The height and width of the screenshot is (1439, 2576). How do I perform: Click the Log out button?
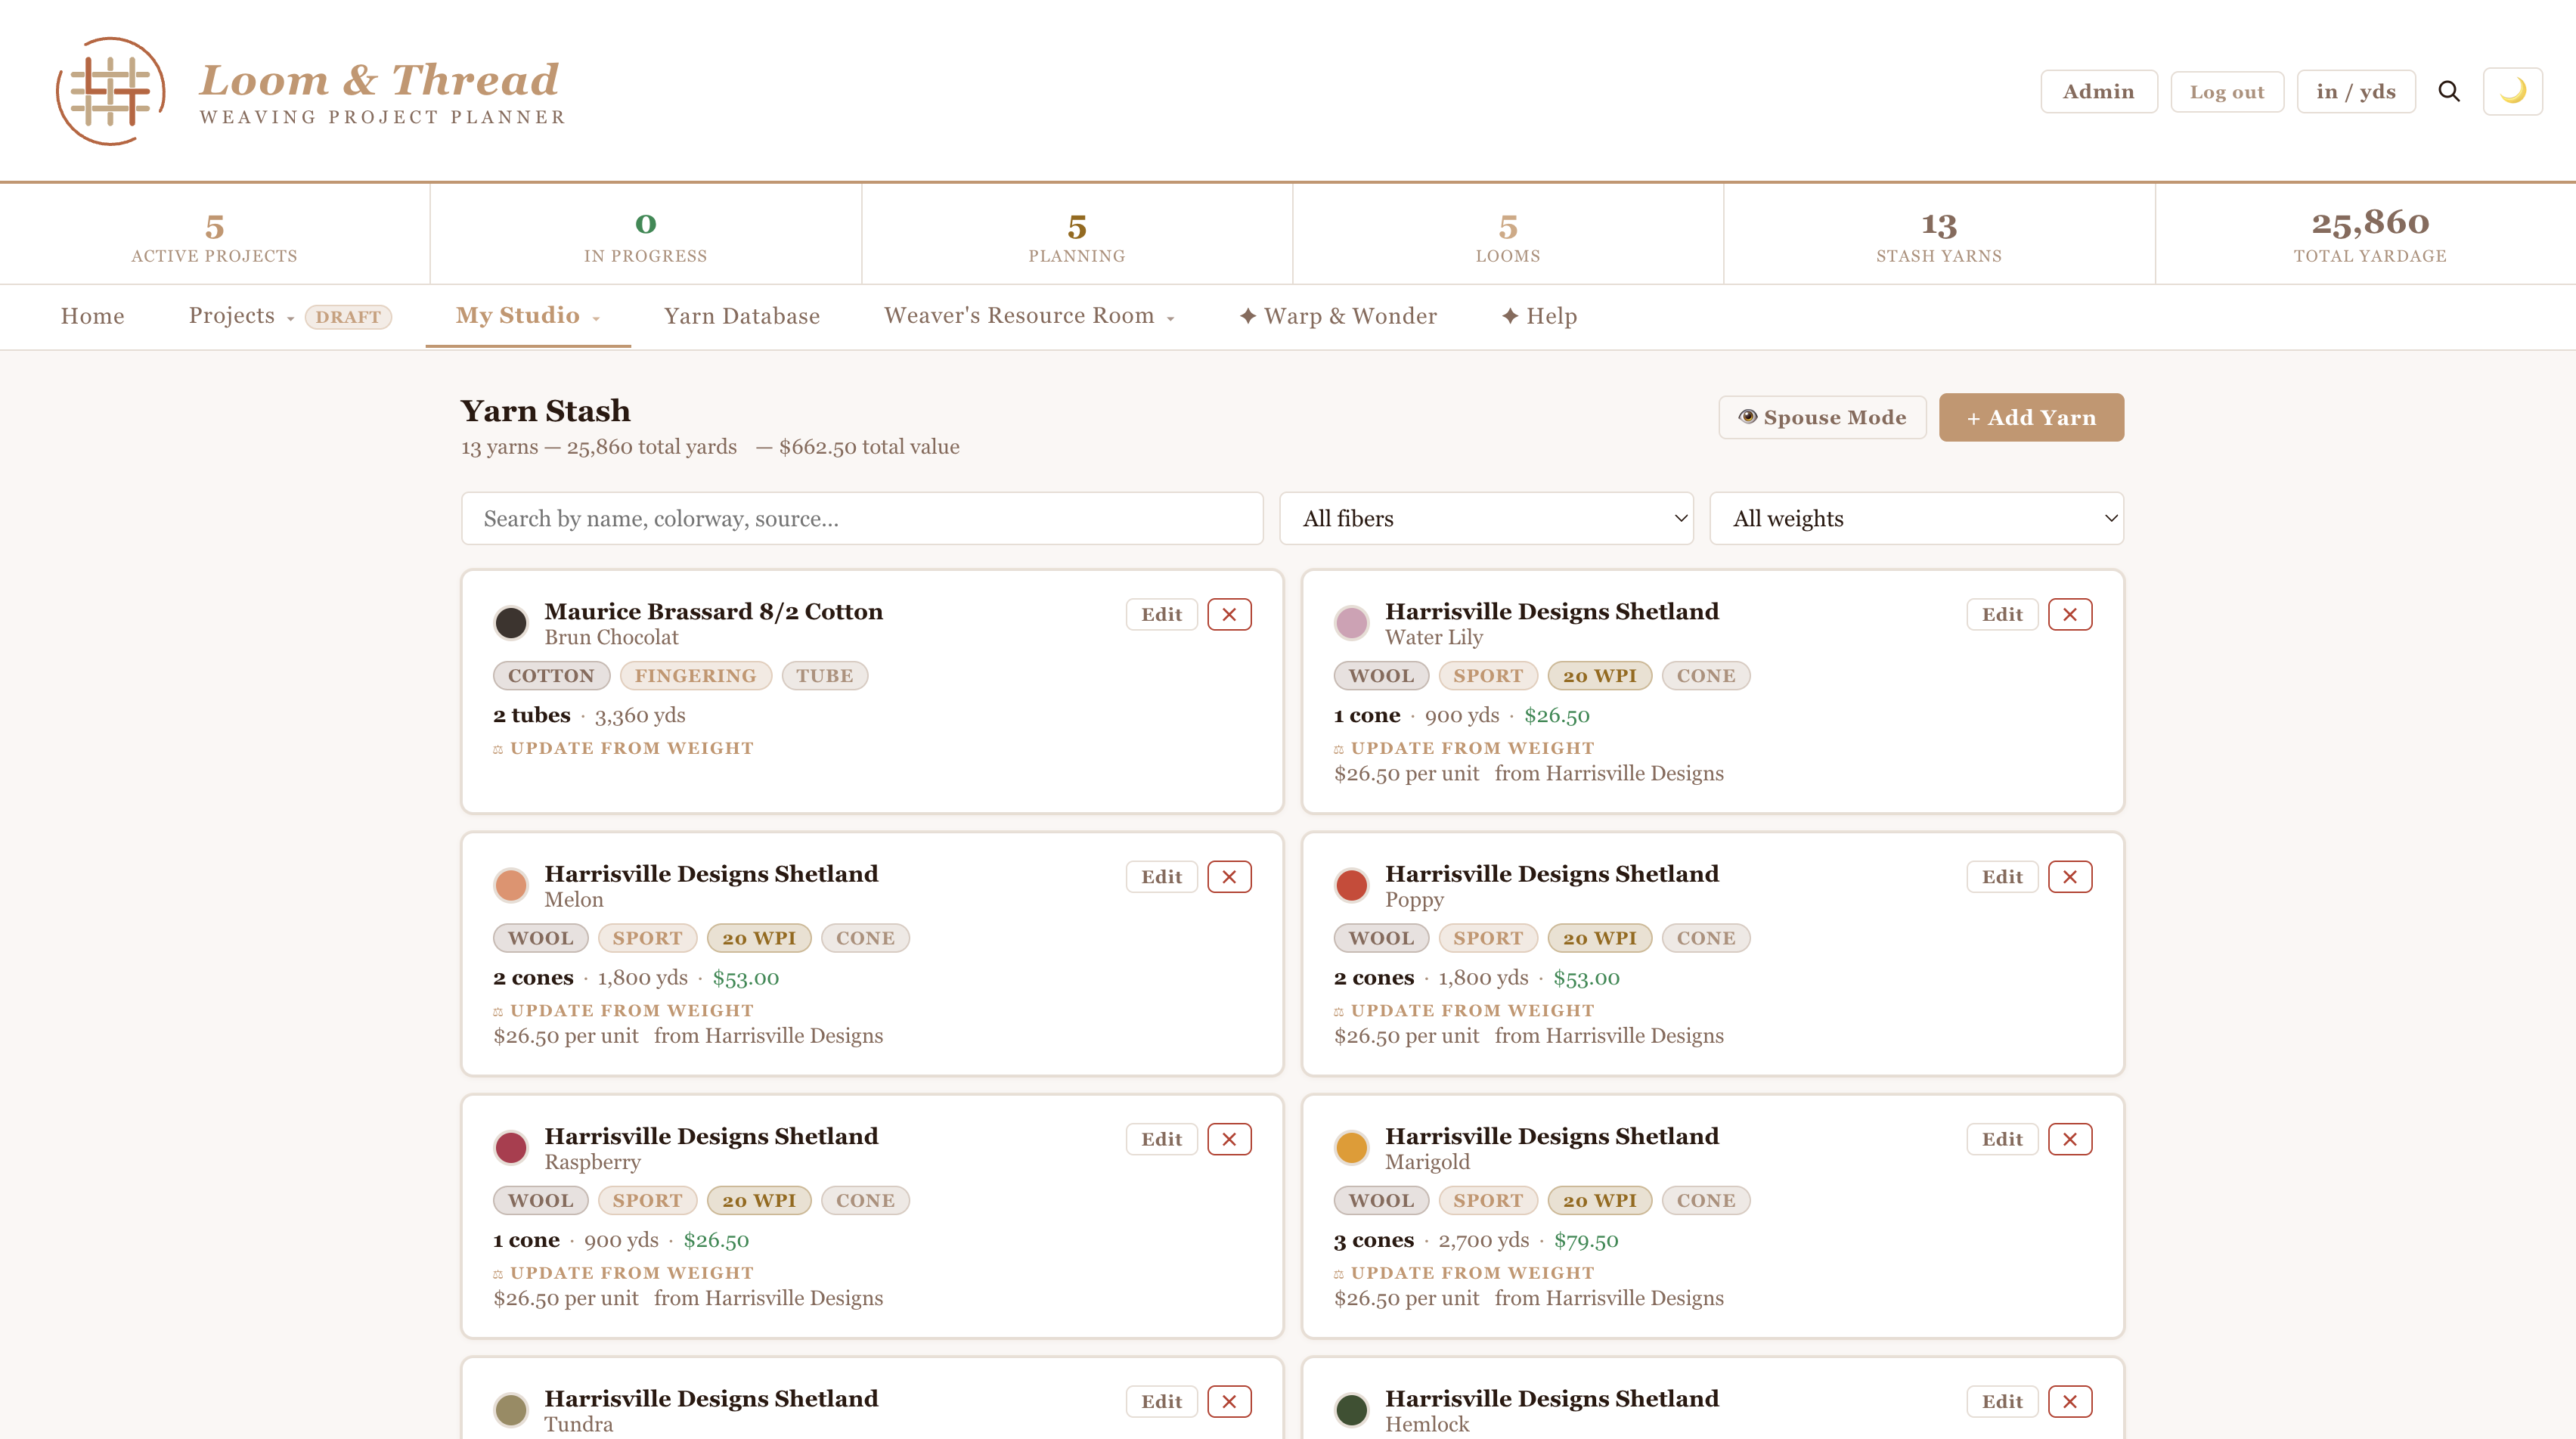pyautogui.click(x=2227, y=92)
